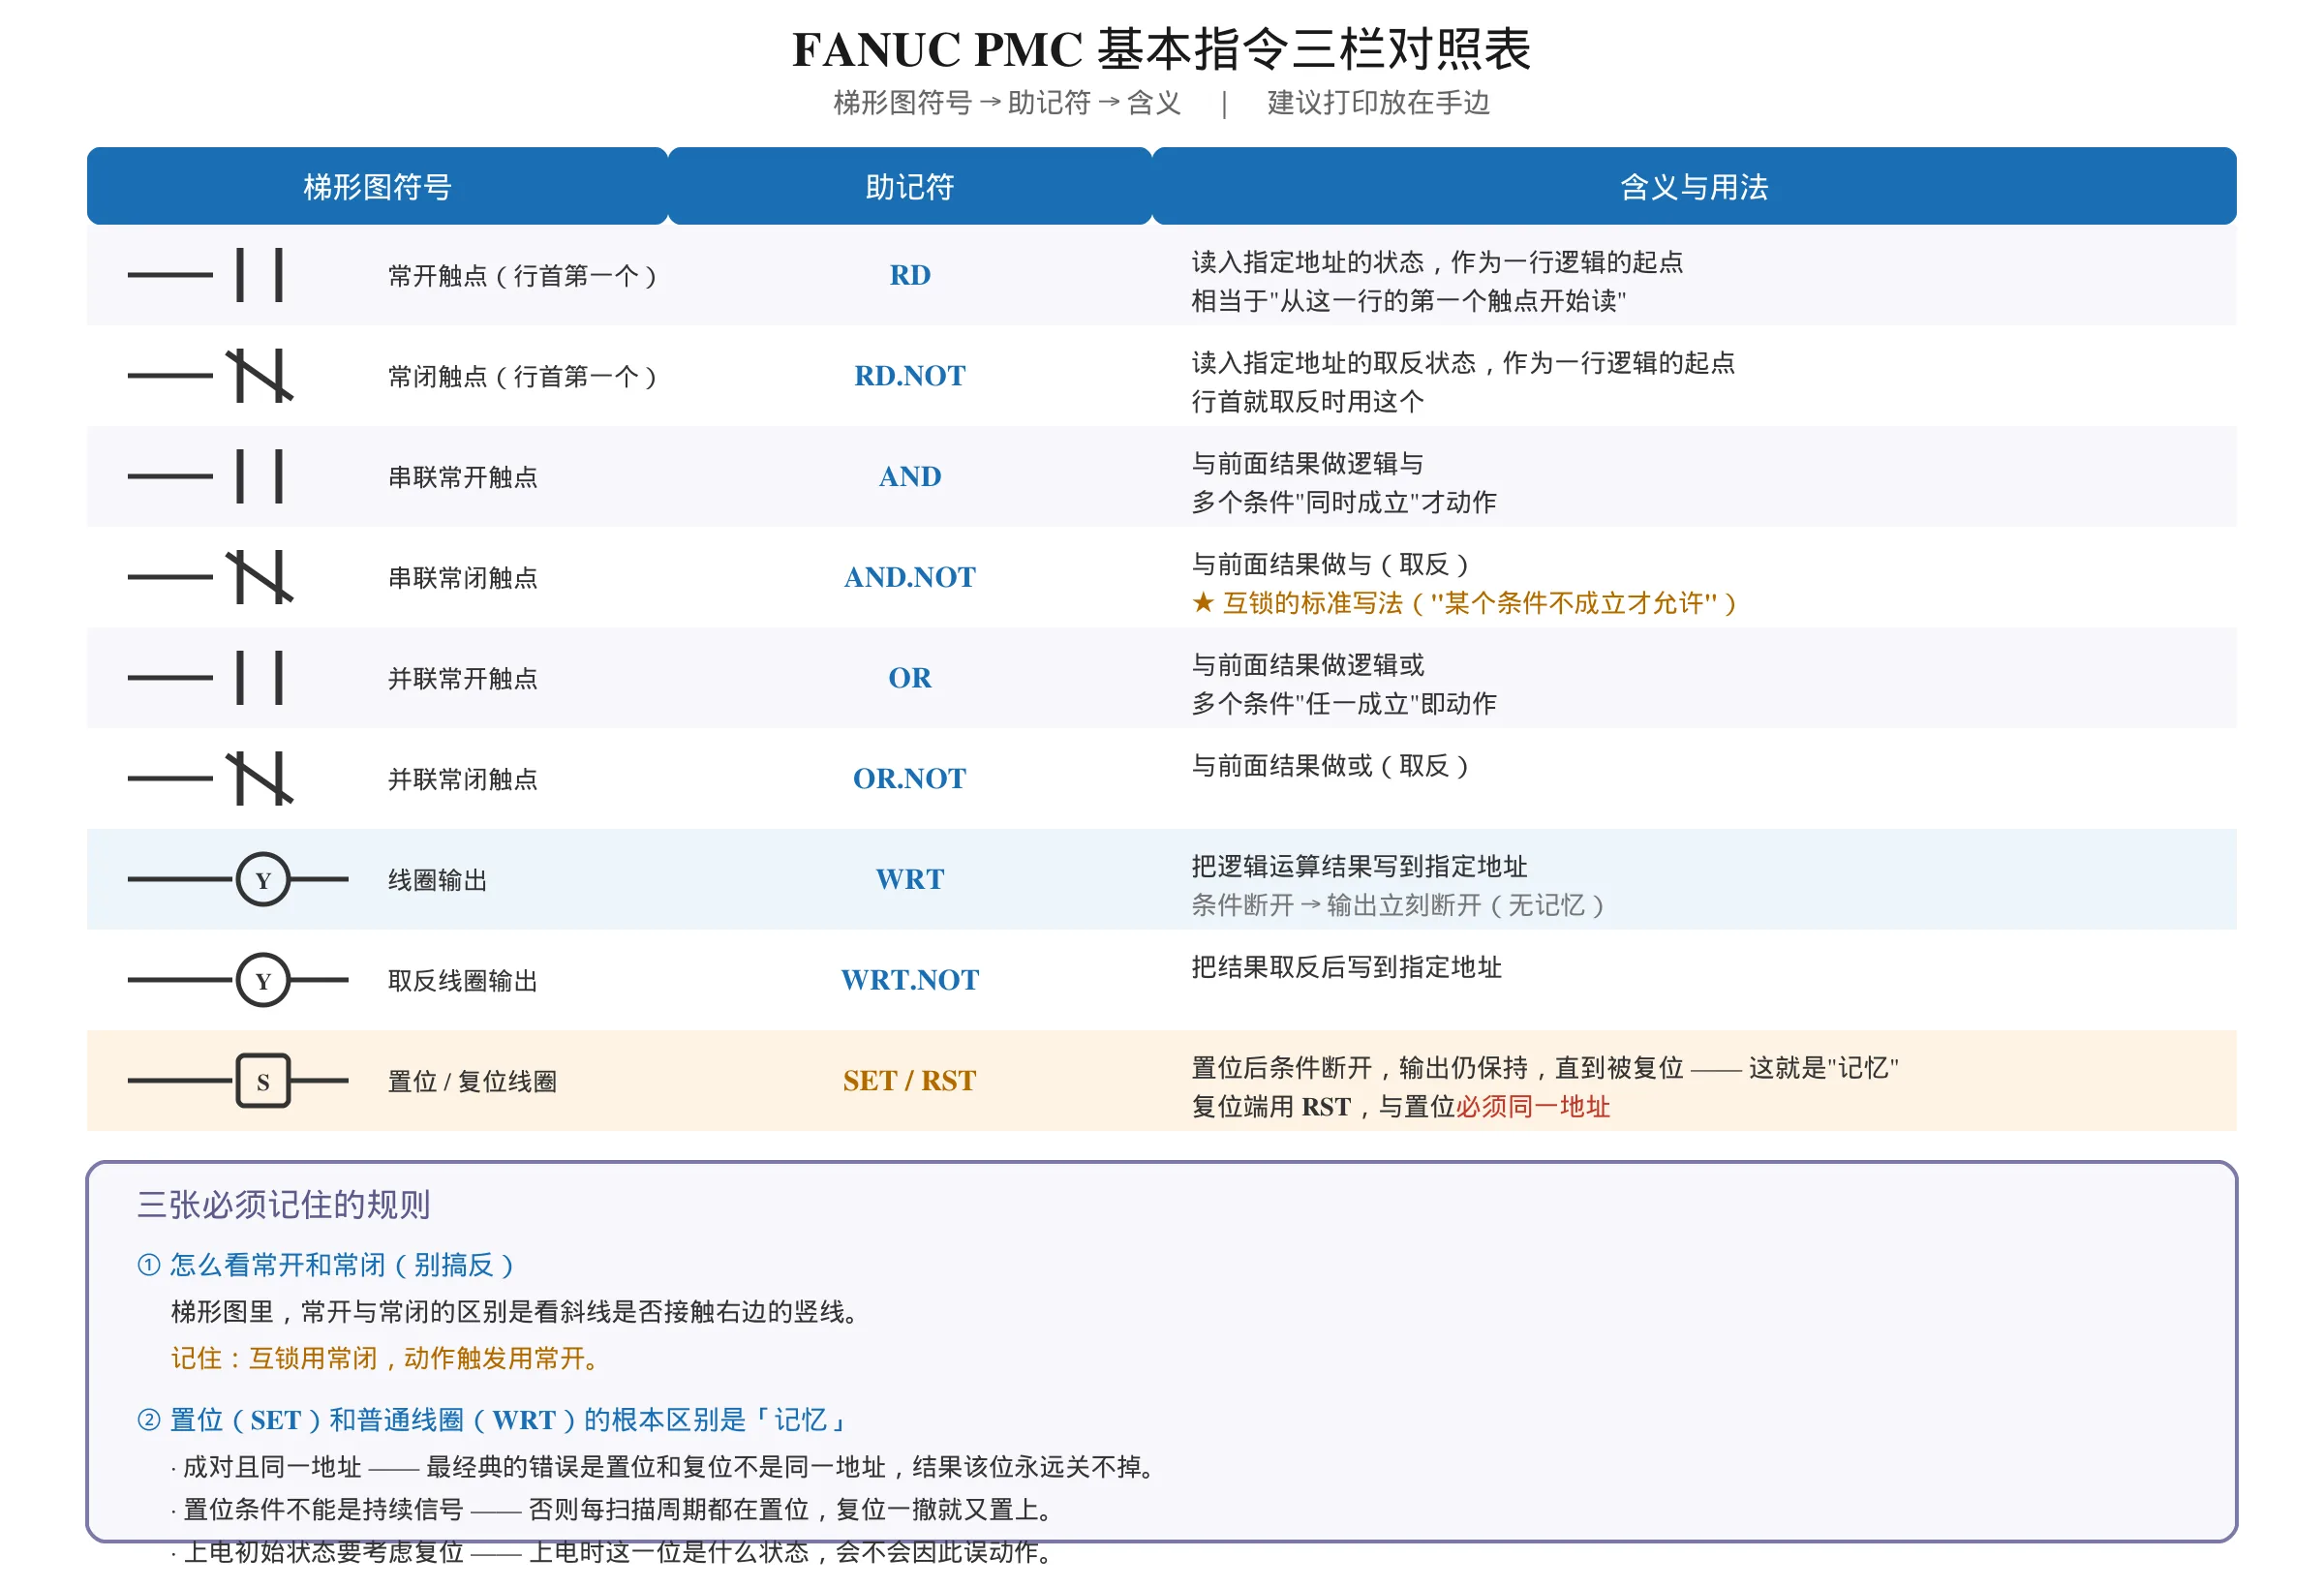Click the subtitle 建议打印放在手边
This screenshot has width=2324, height=1588.
[x=1378, y=102]
